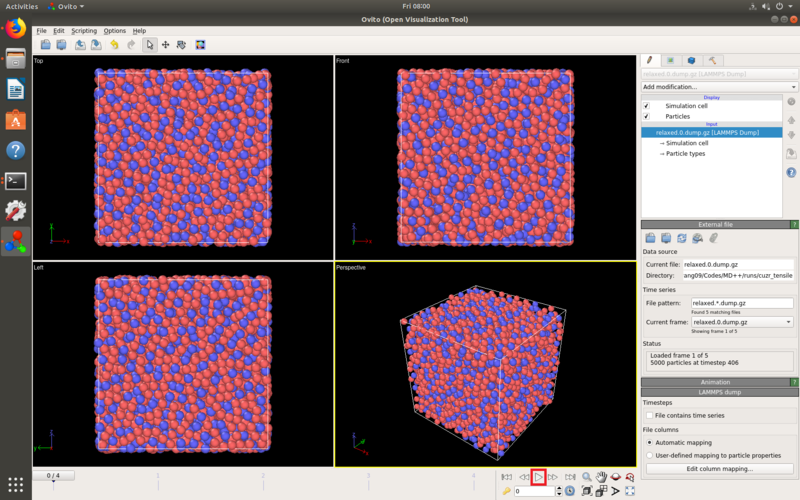Collapse the Animation rollout
800x500 pixels.
(715, 382)
